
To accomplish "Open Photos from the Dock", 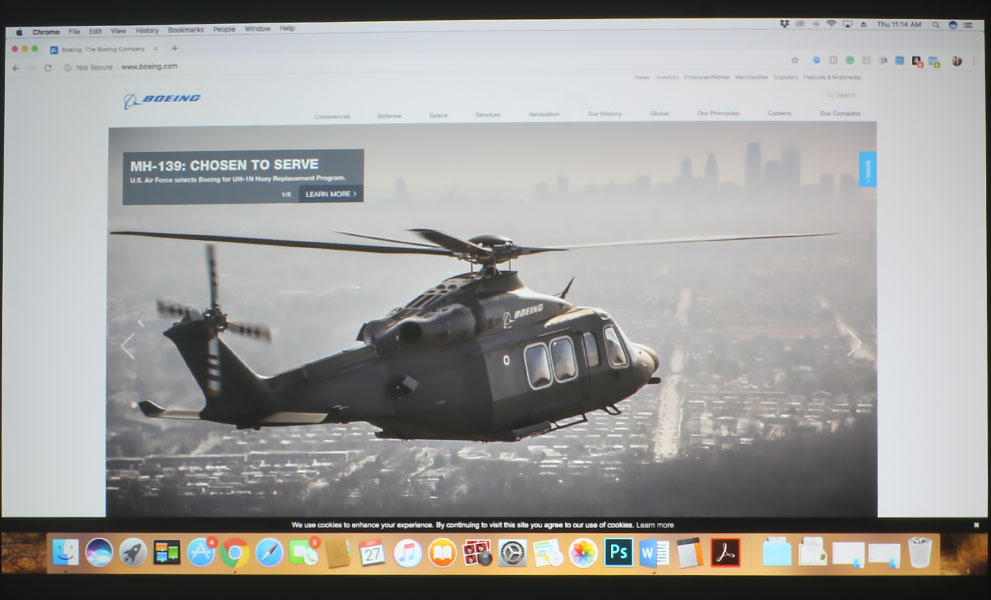I will (x=583, y=553).
